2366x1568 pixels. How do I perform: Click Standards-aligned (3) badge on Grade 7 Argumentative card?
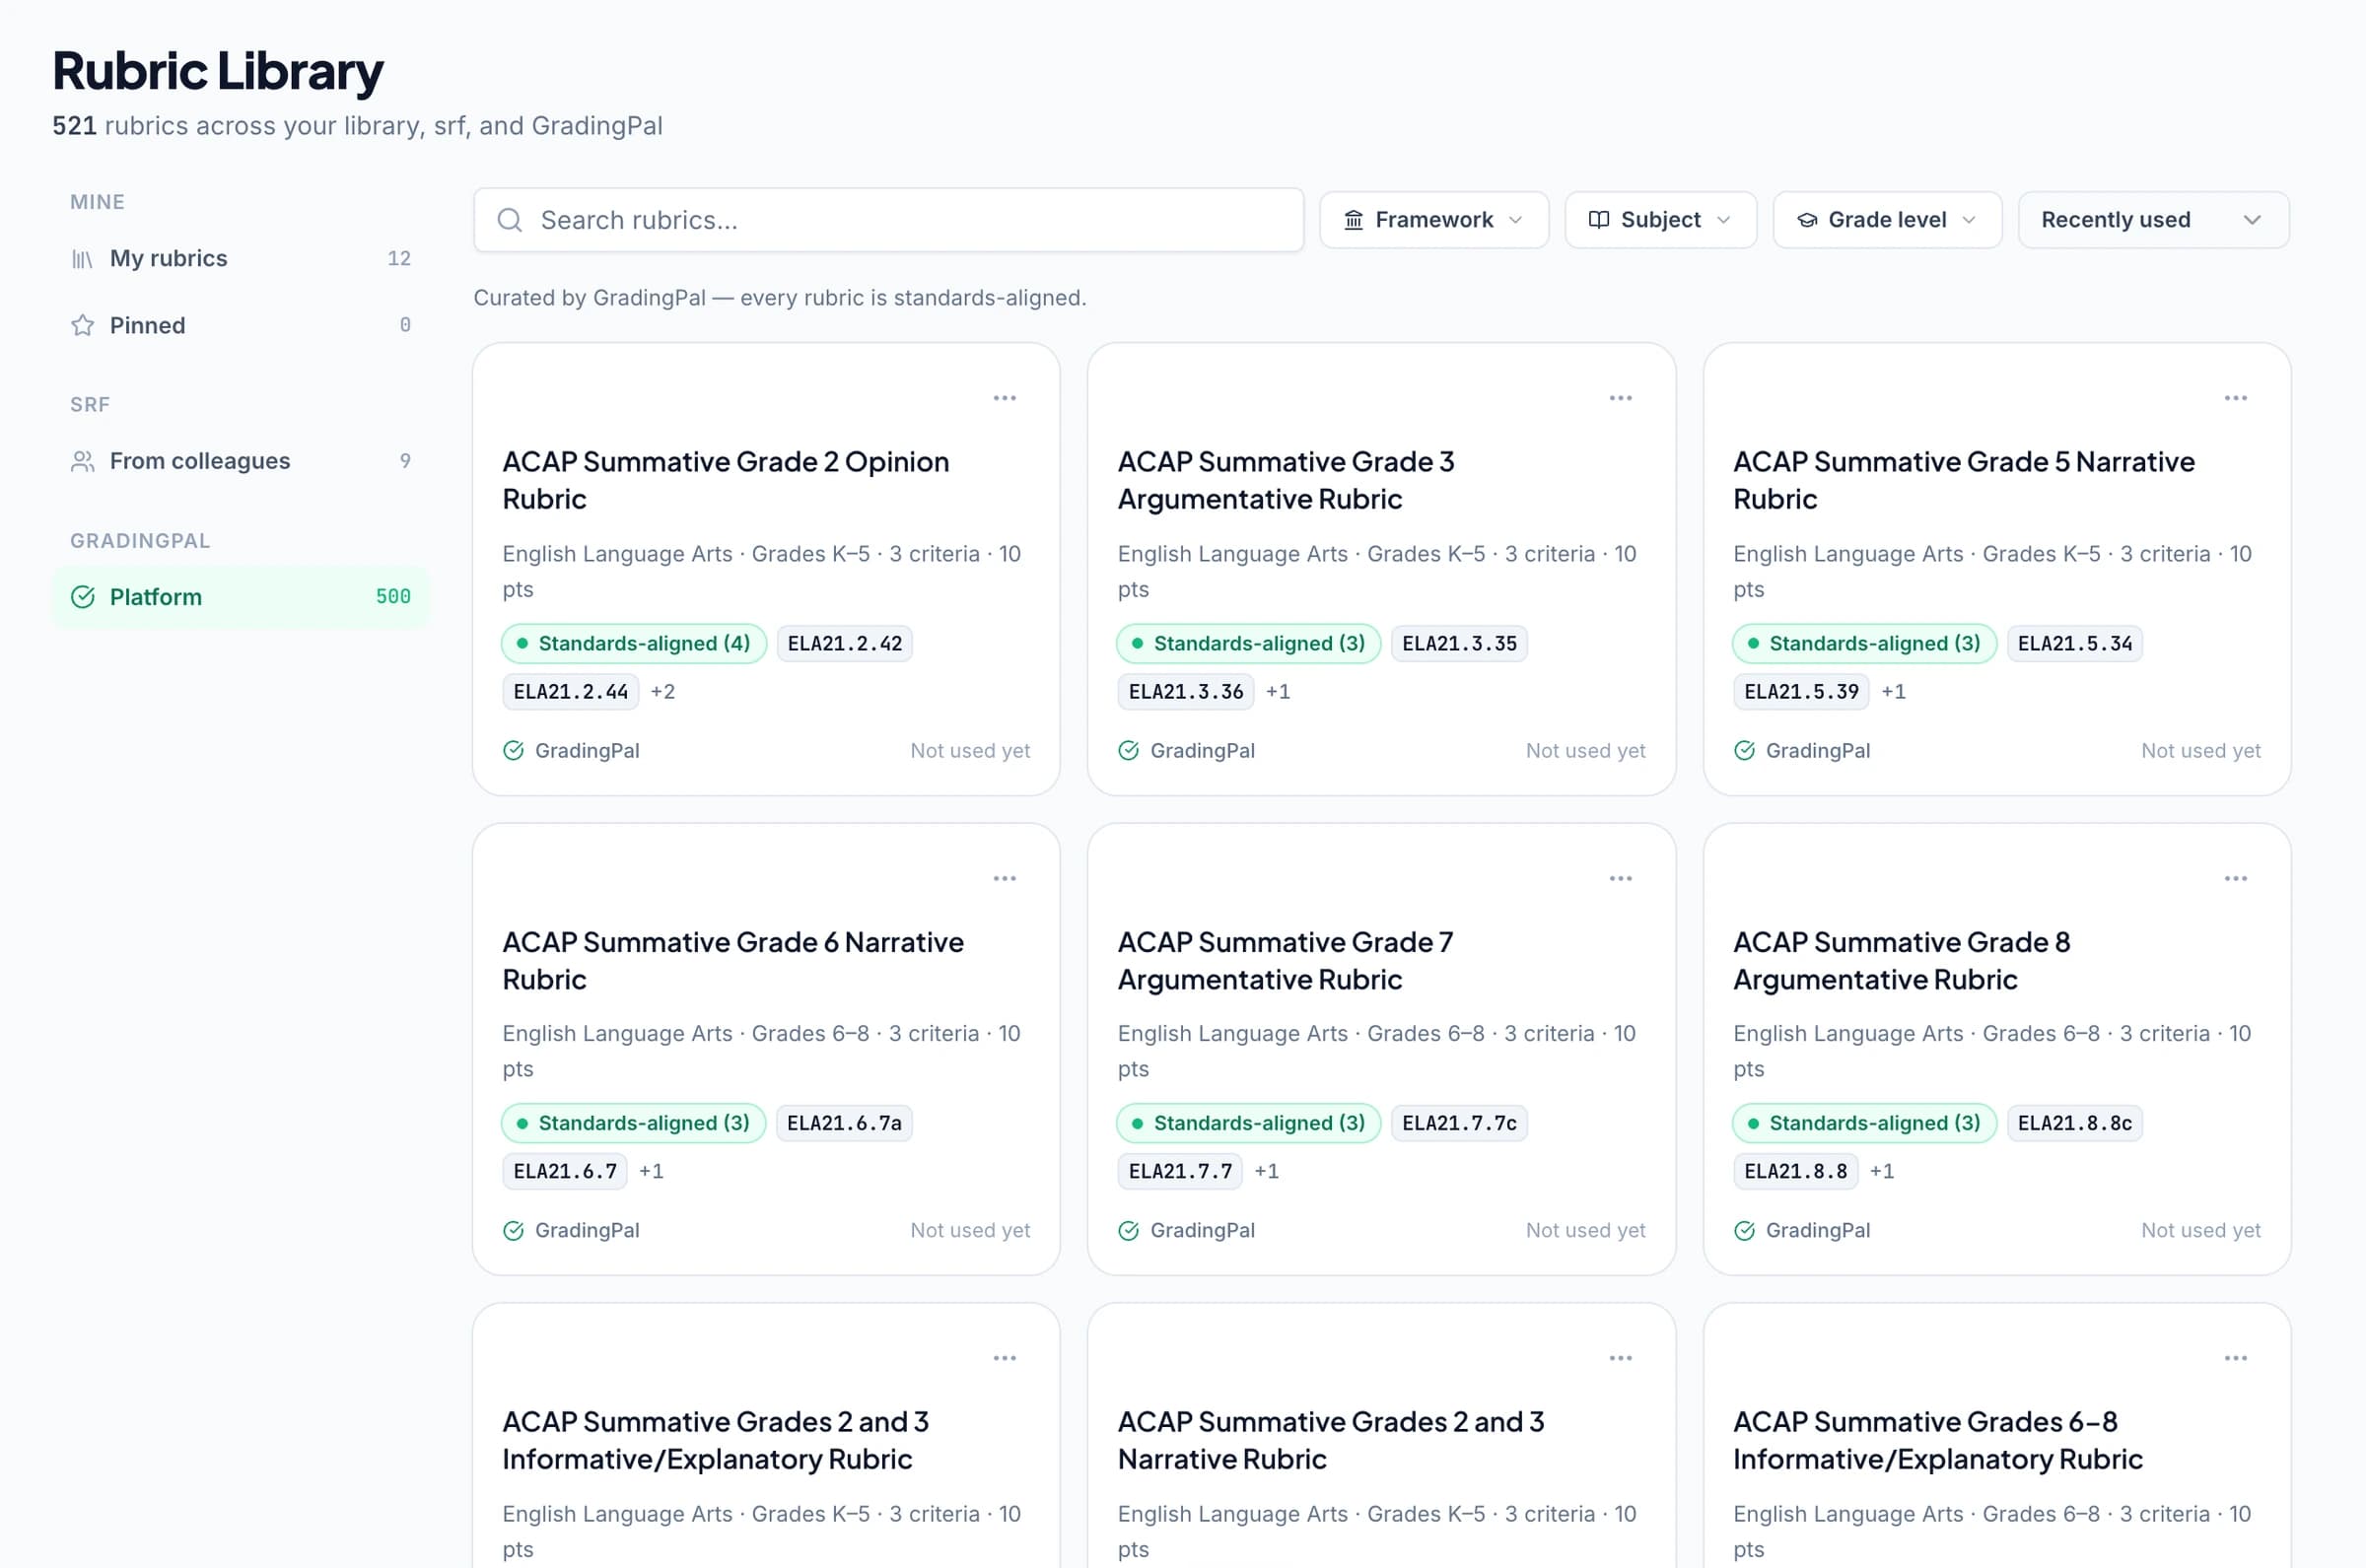click(x=1249, y=1123)
